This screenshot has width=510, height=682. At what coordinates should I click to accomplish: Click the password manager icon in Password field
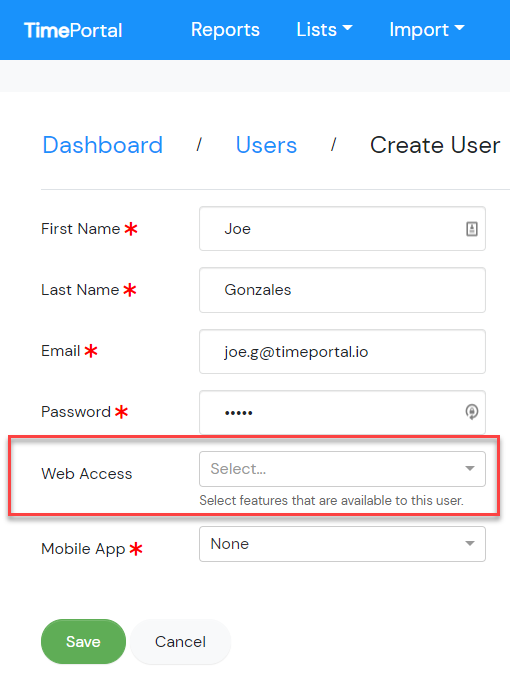point(472,411)
